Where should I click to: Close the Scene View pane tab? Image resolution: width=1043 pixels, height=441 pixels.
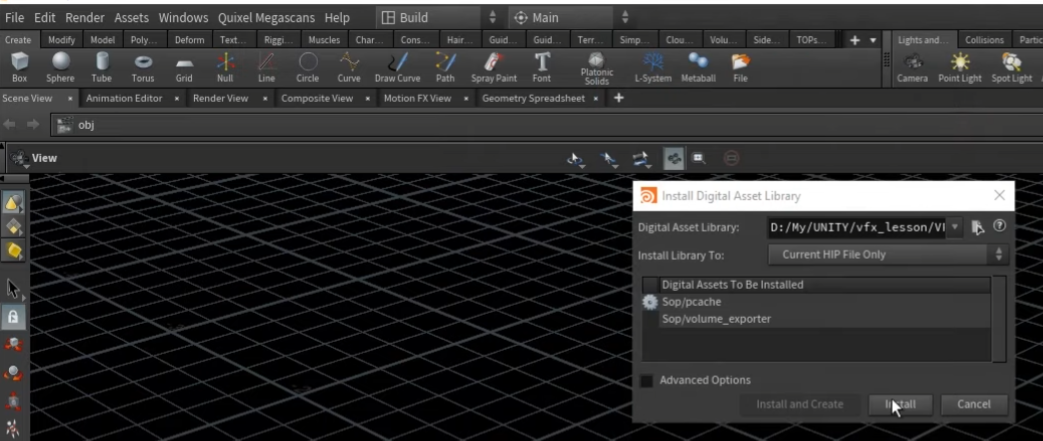tap(69, 98)
